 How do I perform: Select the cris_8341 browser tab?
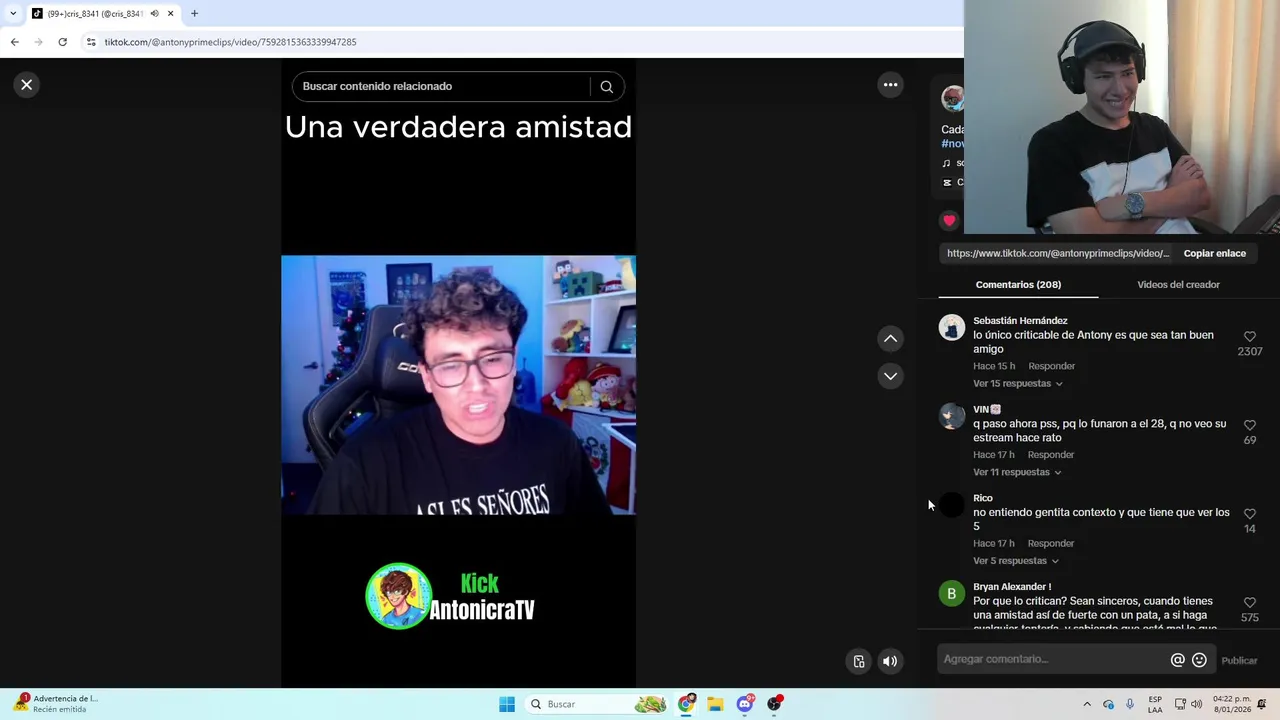102,14
